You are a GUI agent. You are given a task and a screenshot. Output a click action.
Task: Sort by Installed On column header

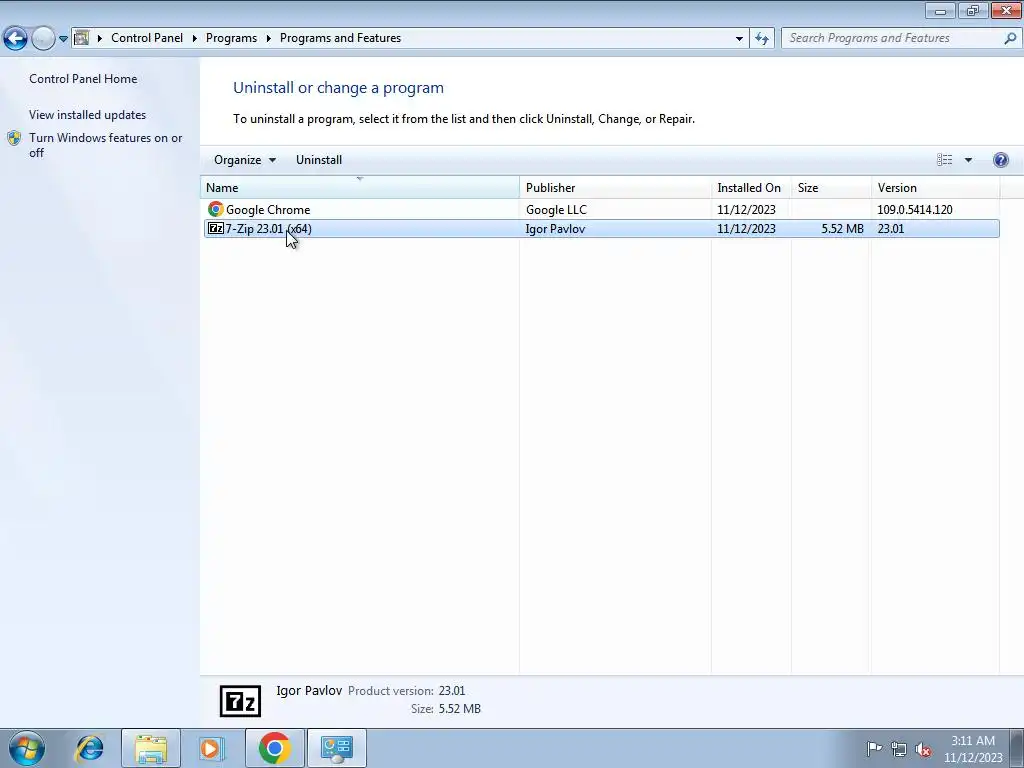(x=751, y=187)
